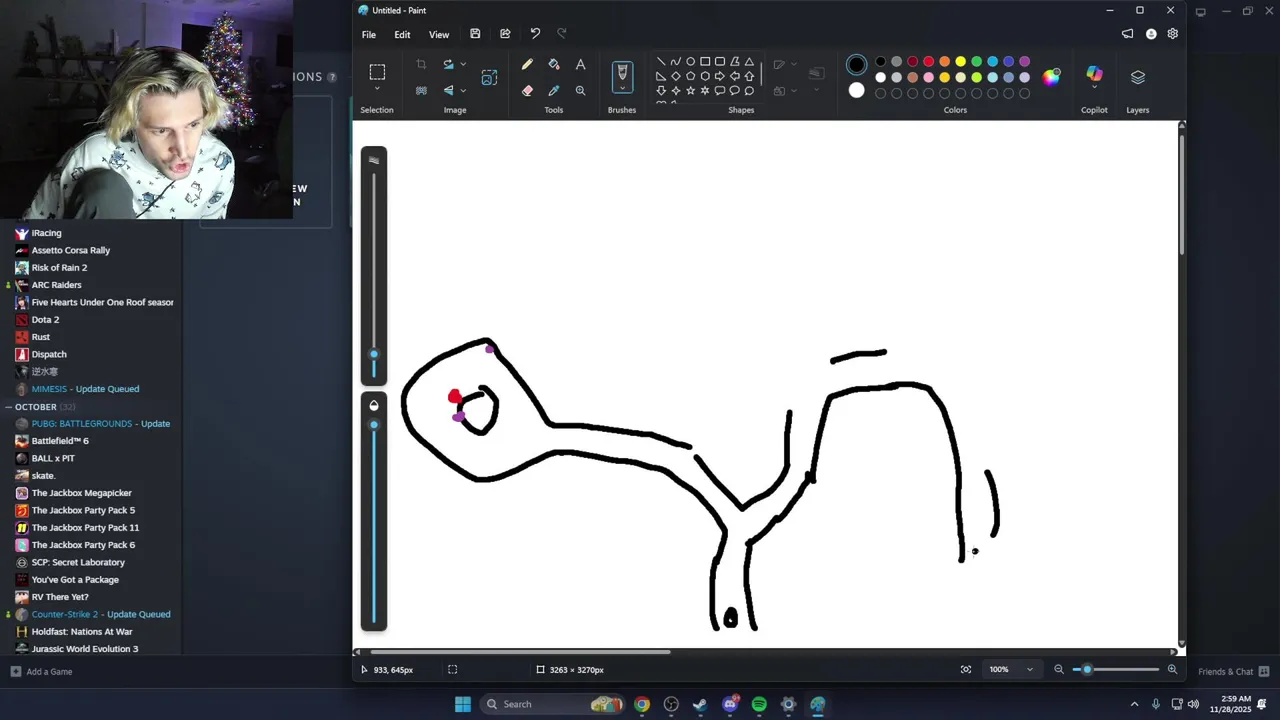The image size is (1280, 720).
Task: Show hidden system tray icons
Action: pyautogui.click(x=1134, y=704)
